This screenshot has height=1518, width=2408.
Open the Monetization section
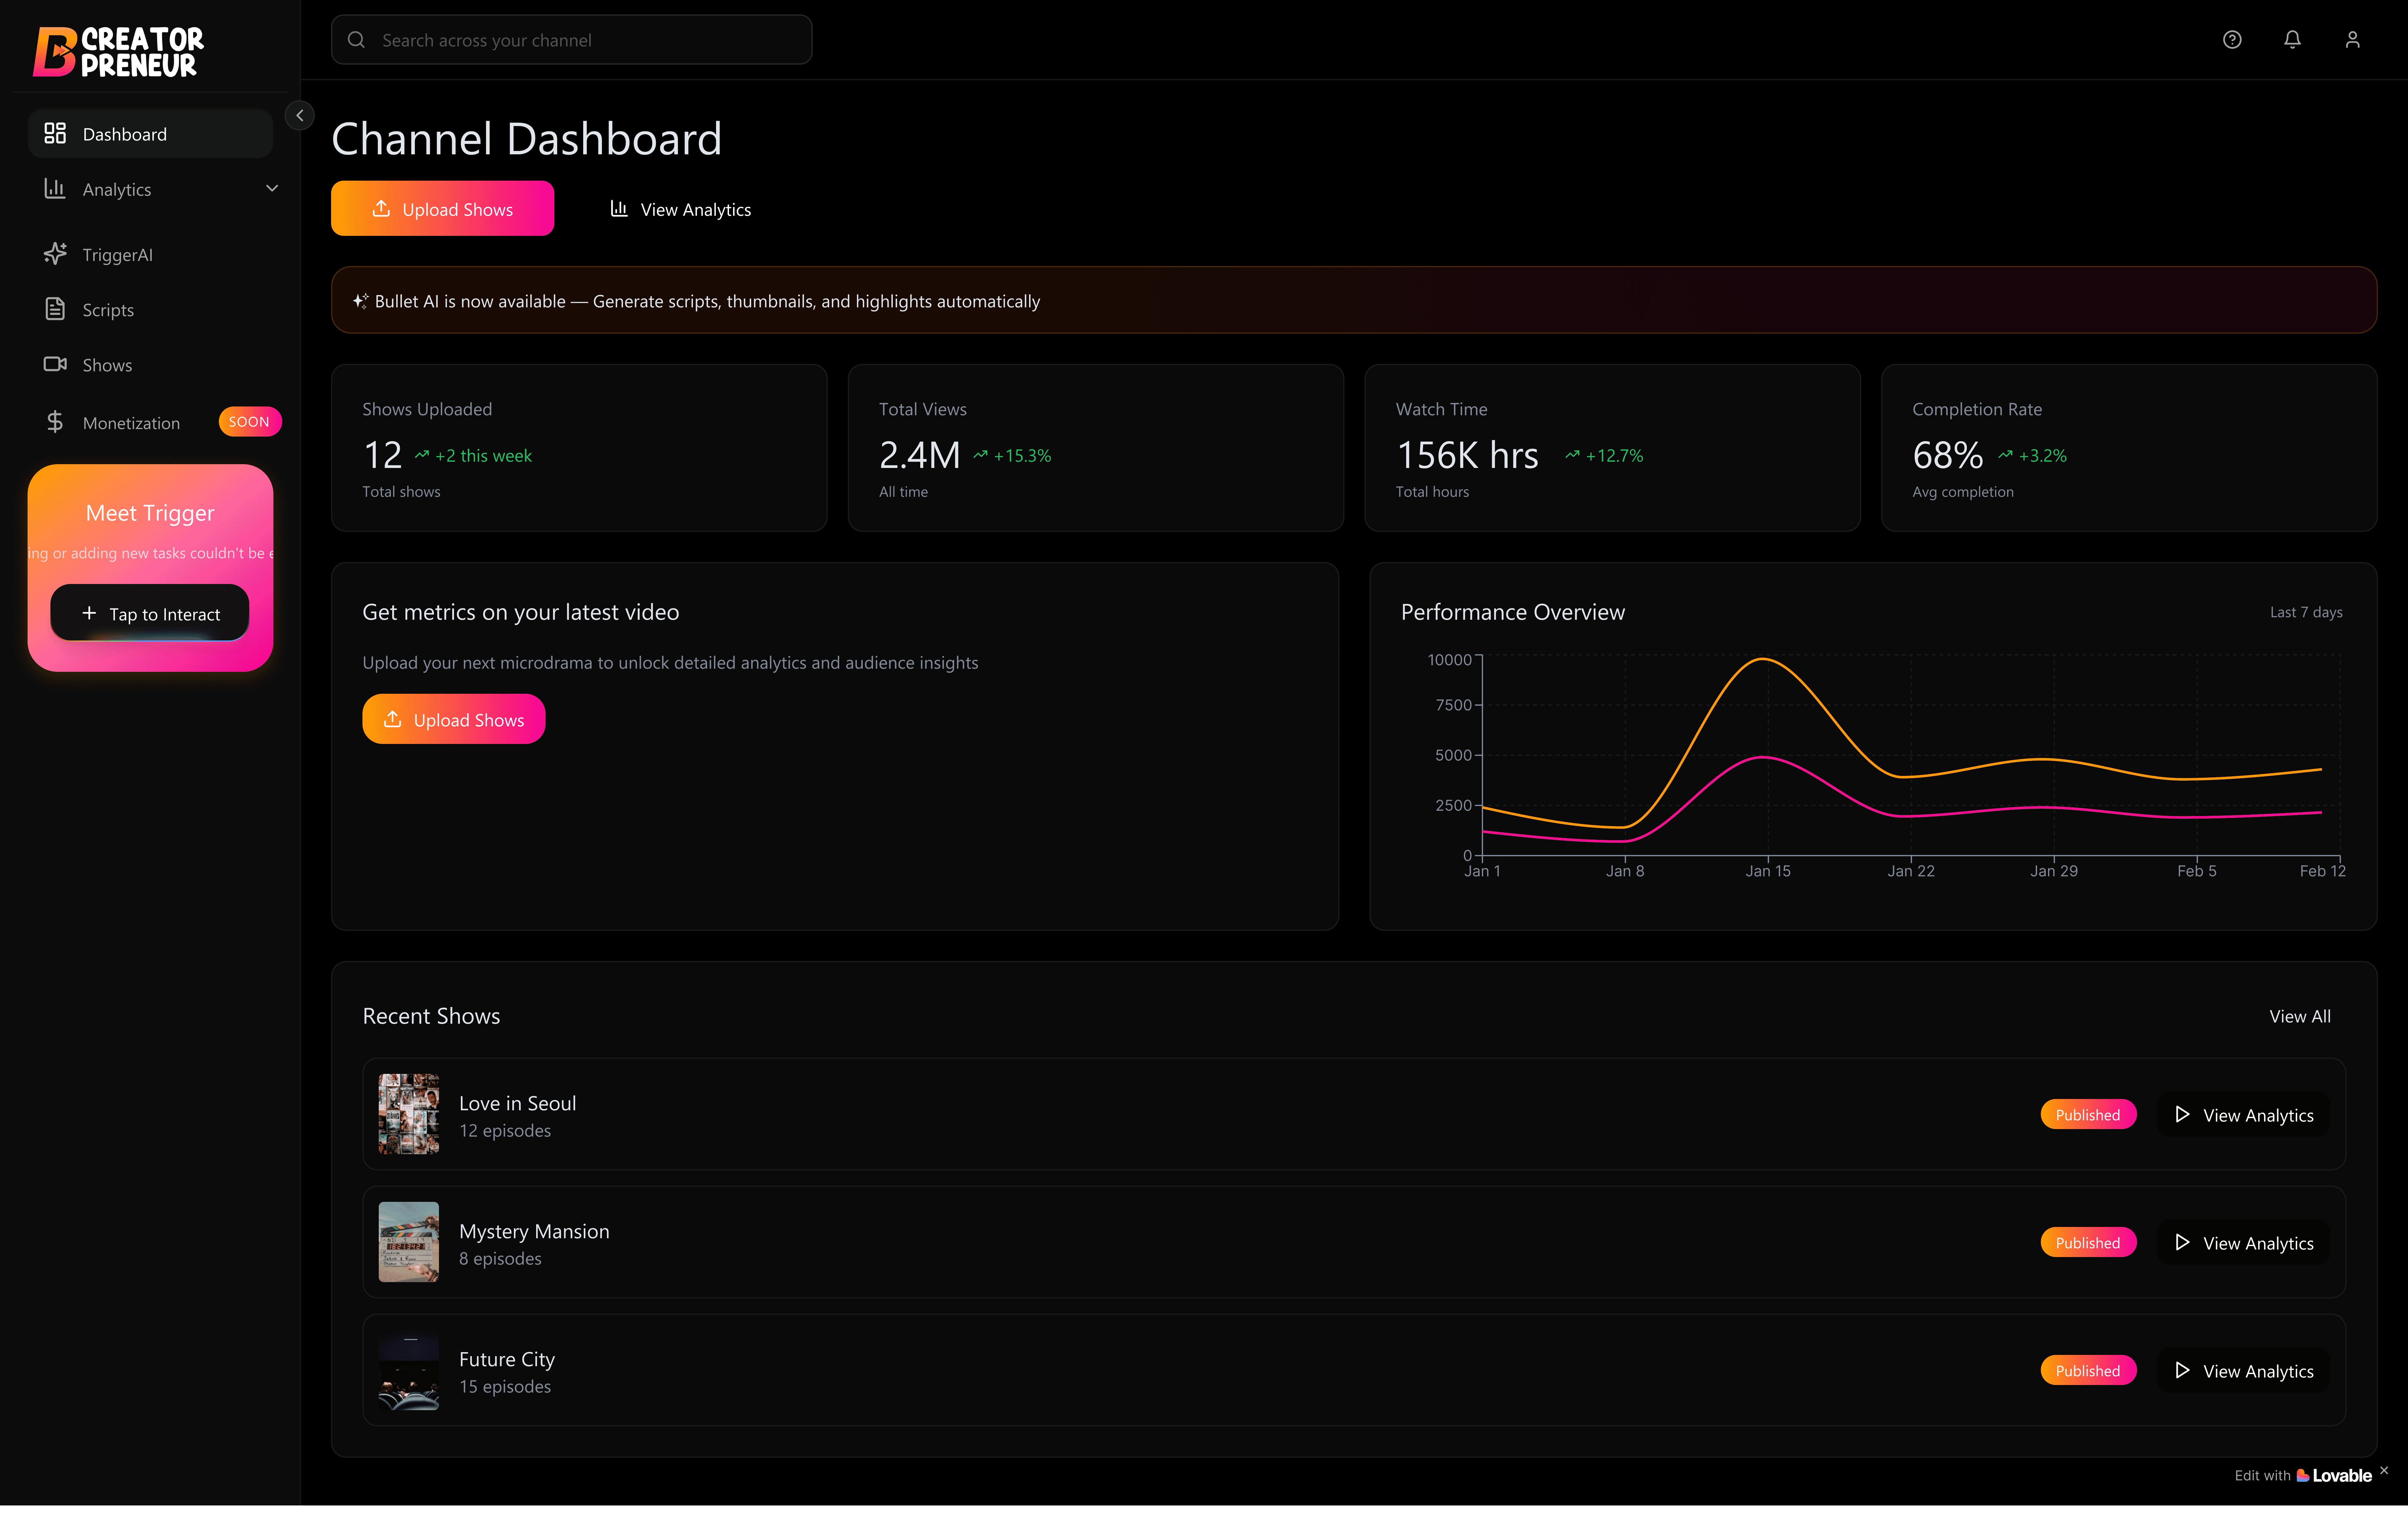[131, 423]
